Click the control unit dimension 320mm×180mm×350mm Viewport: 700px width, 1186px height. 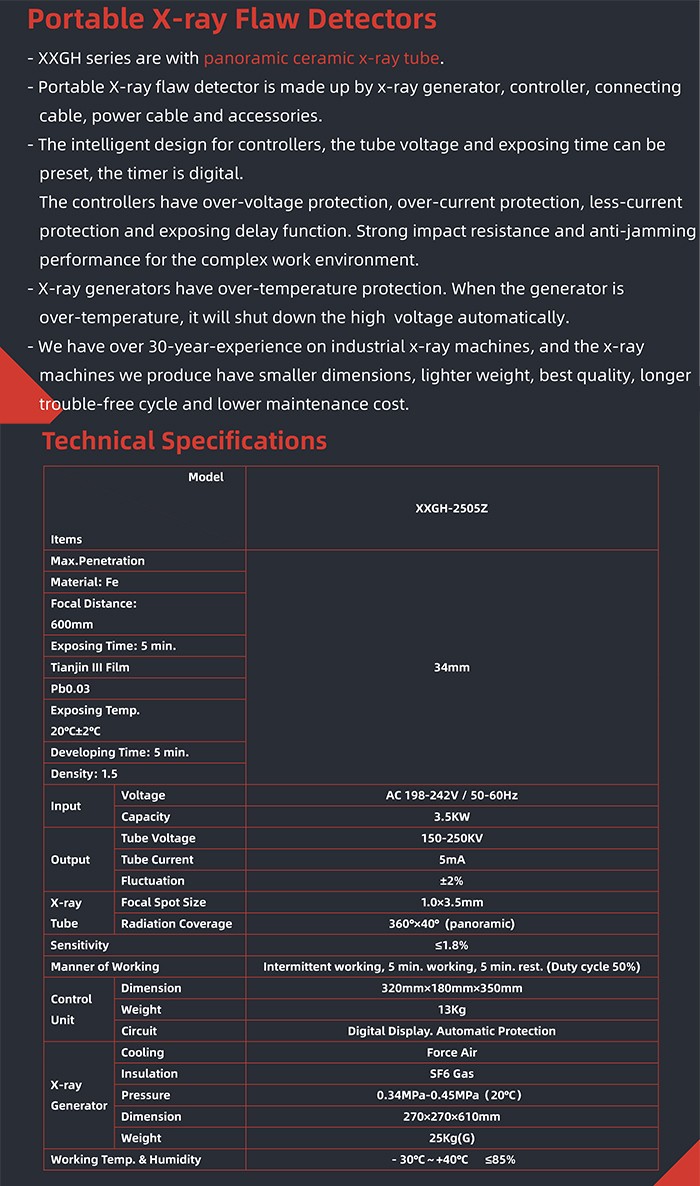[x=452, y=988]
